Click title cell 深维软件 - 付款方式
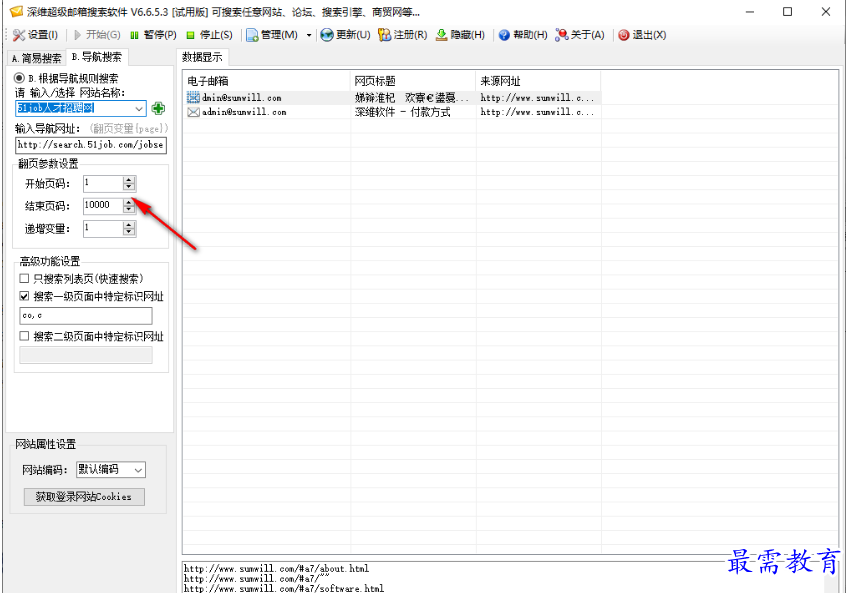 402,112
